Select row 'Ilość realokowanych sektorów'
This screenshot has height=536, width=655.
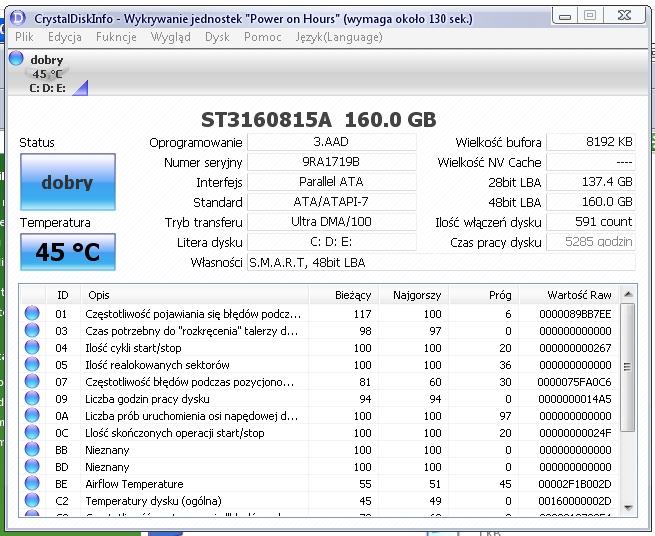320,365
